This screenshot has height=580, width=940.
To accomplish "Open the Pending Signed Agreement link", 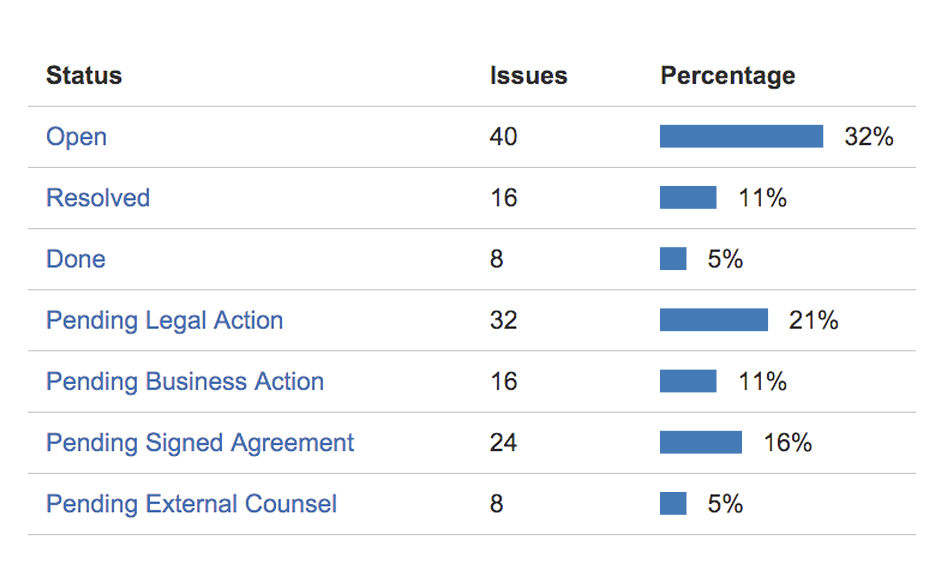I will point(200,442).
